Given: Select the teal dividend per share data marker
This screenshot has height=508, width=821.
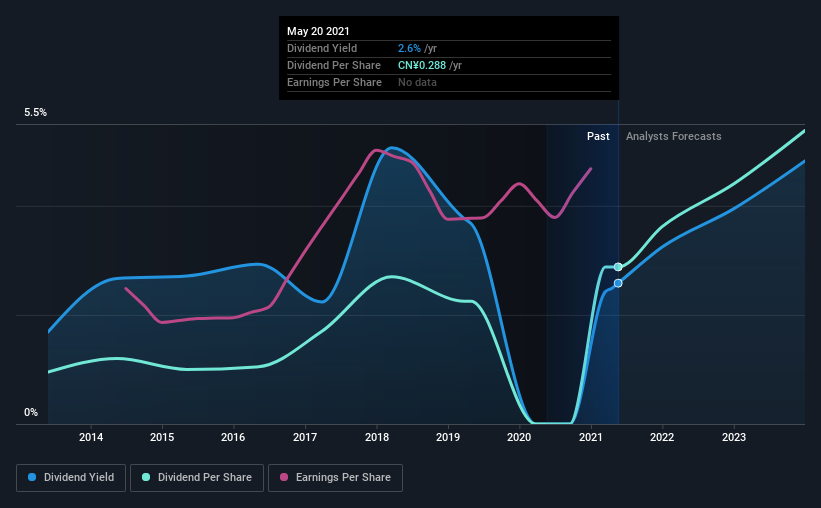Looking at the screenshot, I should pyautogui.click(x=618, y=267).
